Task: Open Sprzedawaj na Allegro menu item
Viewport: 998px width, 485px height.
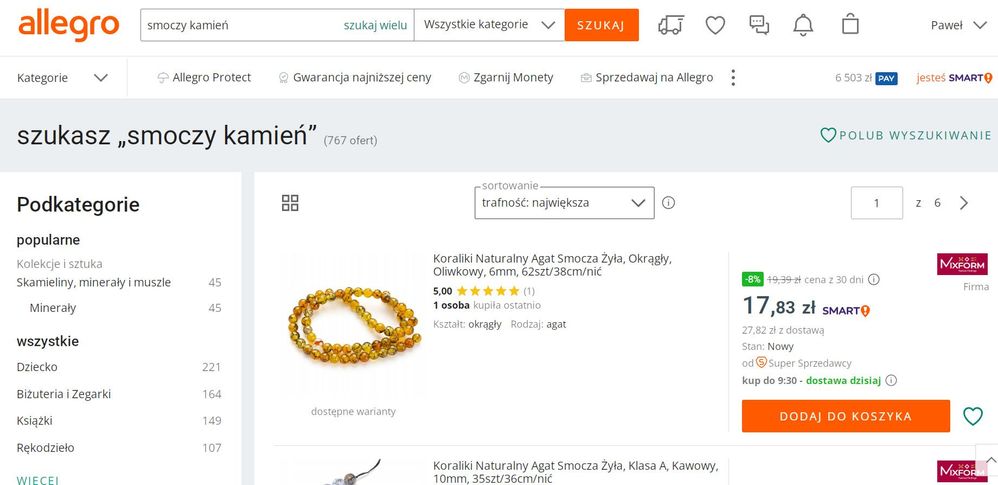Action: 646,78
